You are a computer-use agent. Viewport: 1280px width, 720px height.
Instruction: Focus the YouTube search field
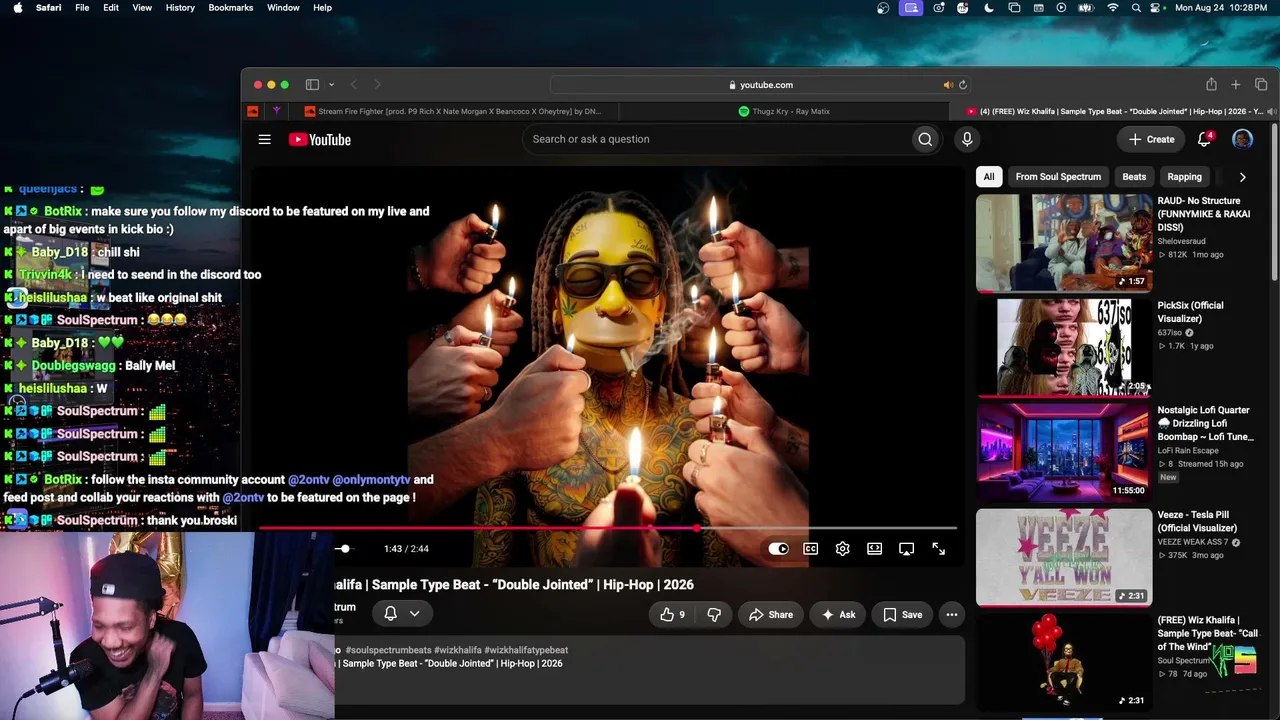click(715, 139)
